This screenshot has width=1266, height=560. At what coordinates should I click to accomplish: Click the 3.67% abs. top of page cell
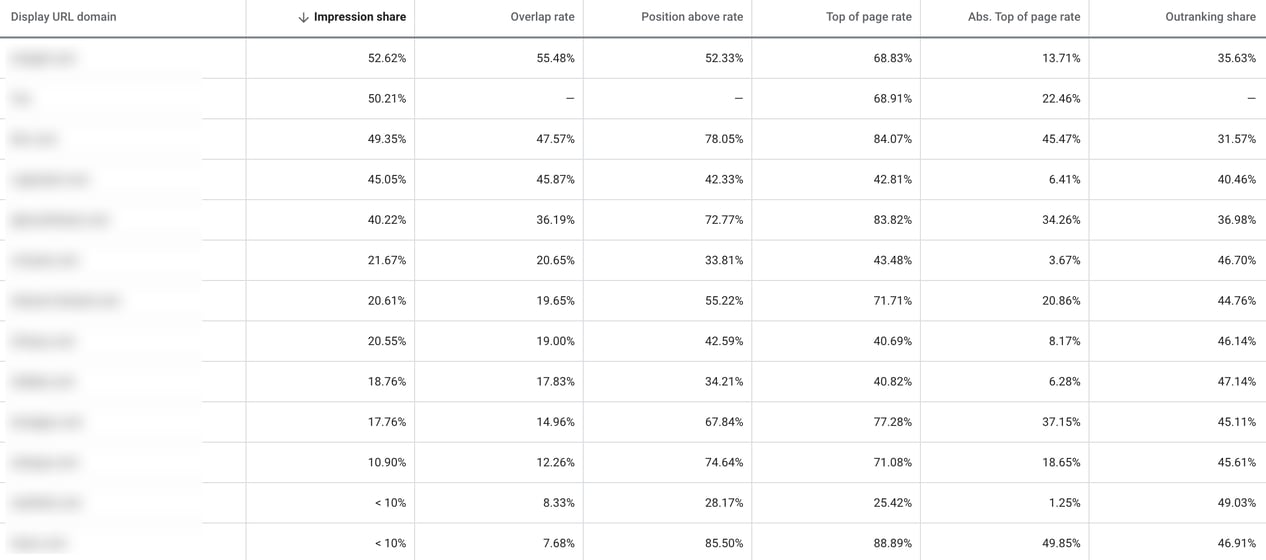point(1064,260)
